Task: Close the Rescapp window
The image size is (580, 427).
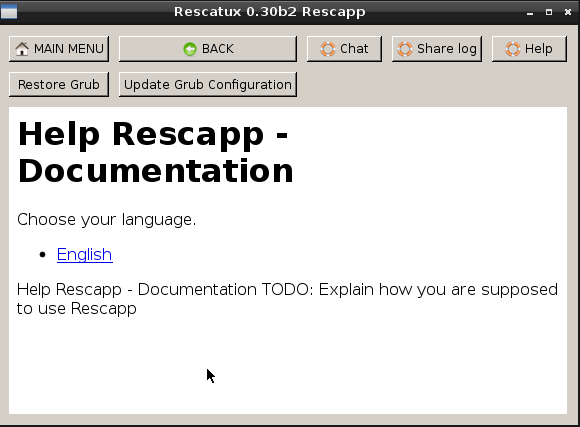Action: [x=568, y=13]
